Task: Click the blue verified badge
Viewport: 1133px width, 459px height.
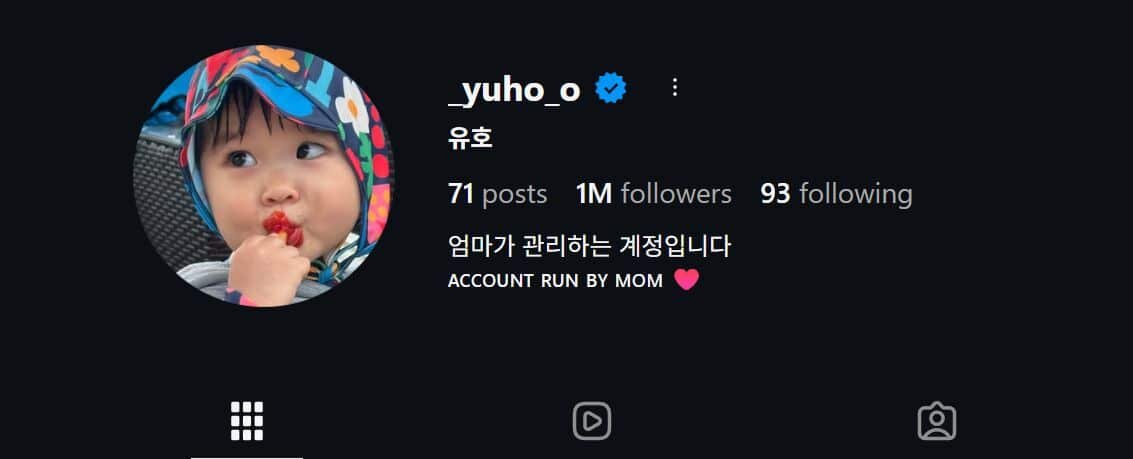Action: pos(611,89)
